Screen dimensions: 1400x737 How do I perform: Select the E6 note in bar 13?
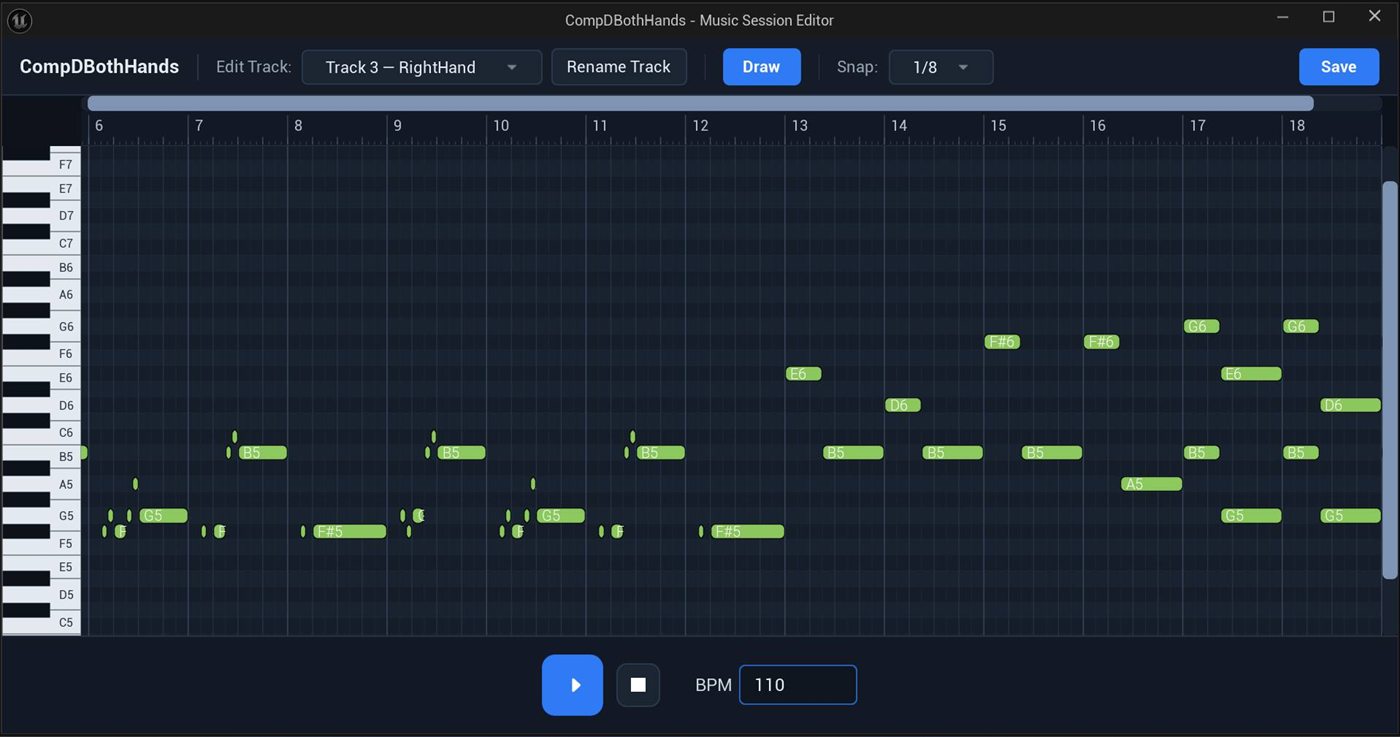tap(804, 374)
